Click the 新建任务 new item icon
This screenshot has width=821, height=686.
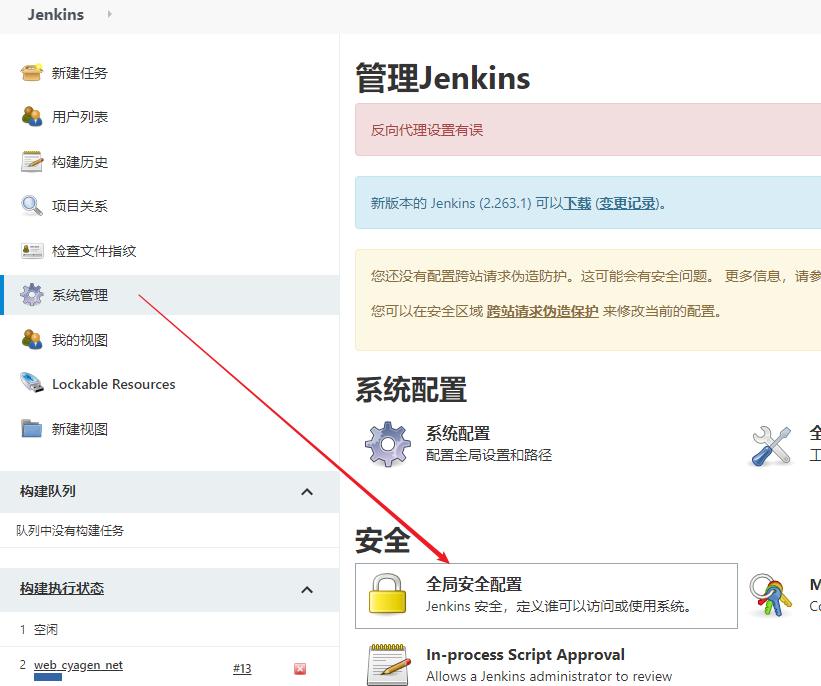tap(32, 73)
